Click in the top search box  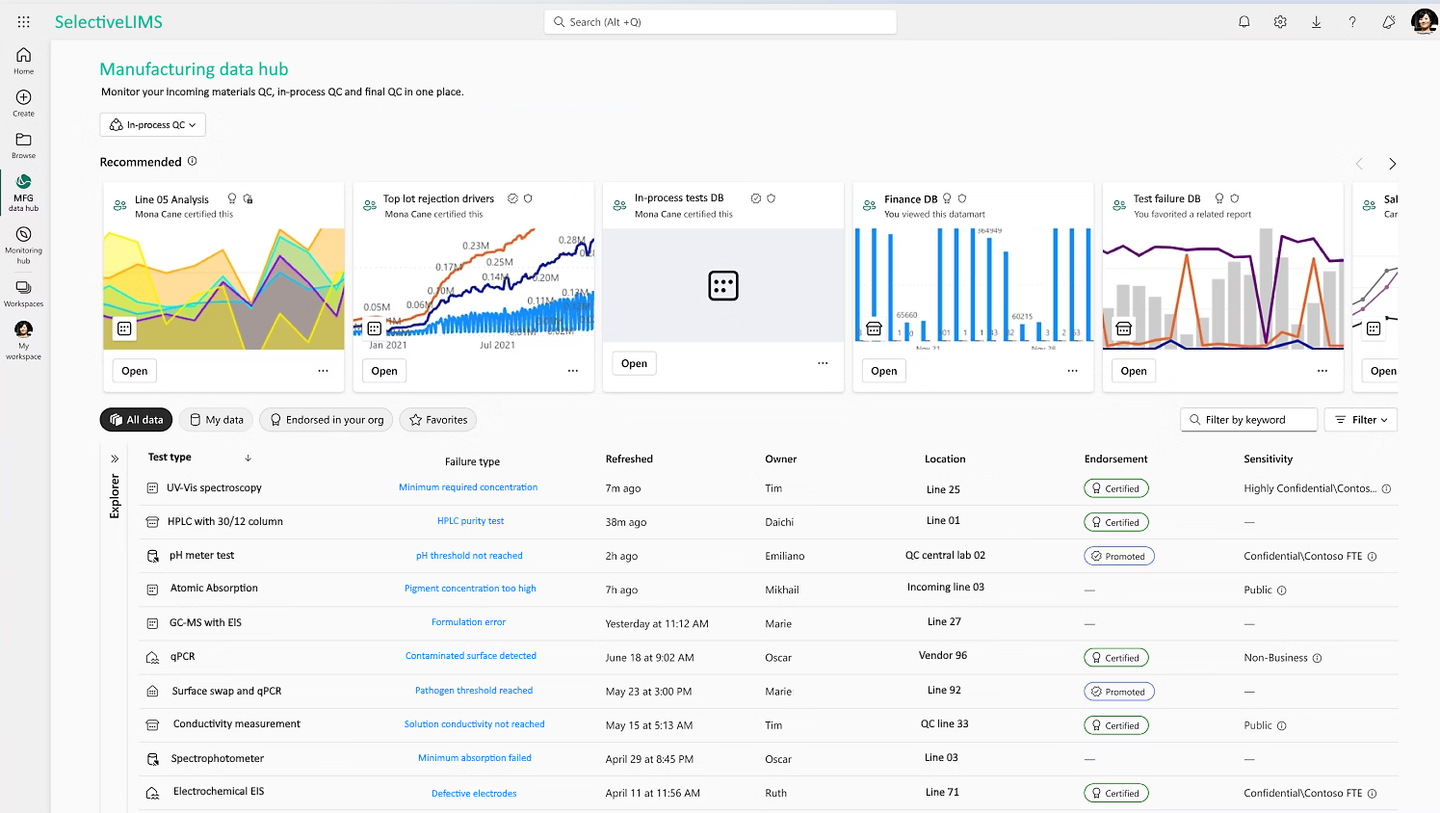(x=720, y=22)
